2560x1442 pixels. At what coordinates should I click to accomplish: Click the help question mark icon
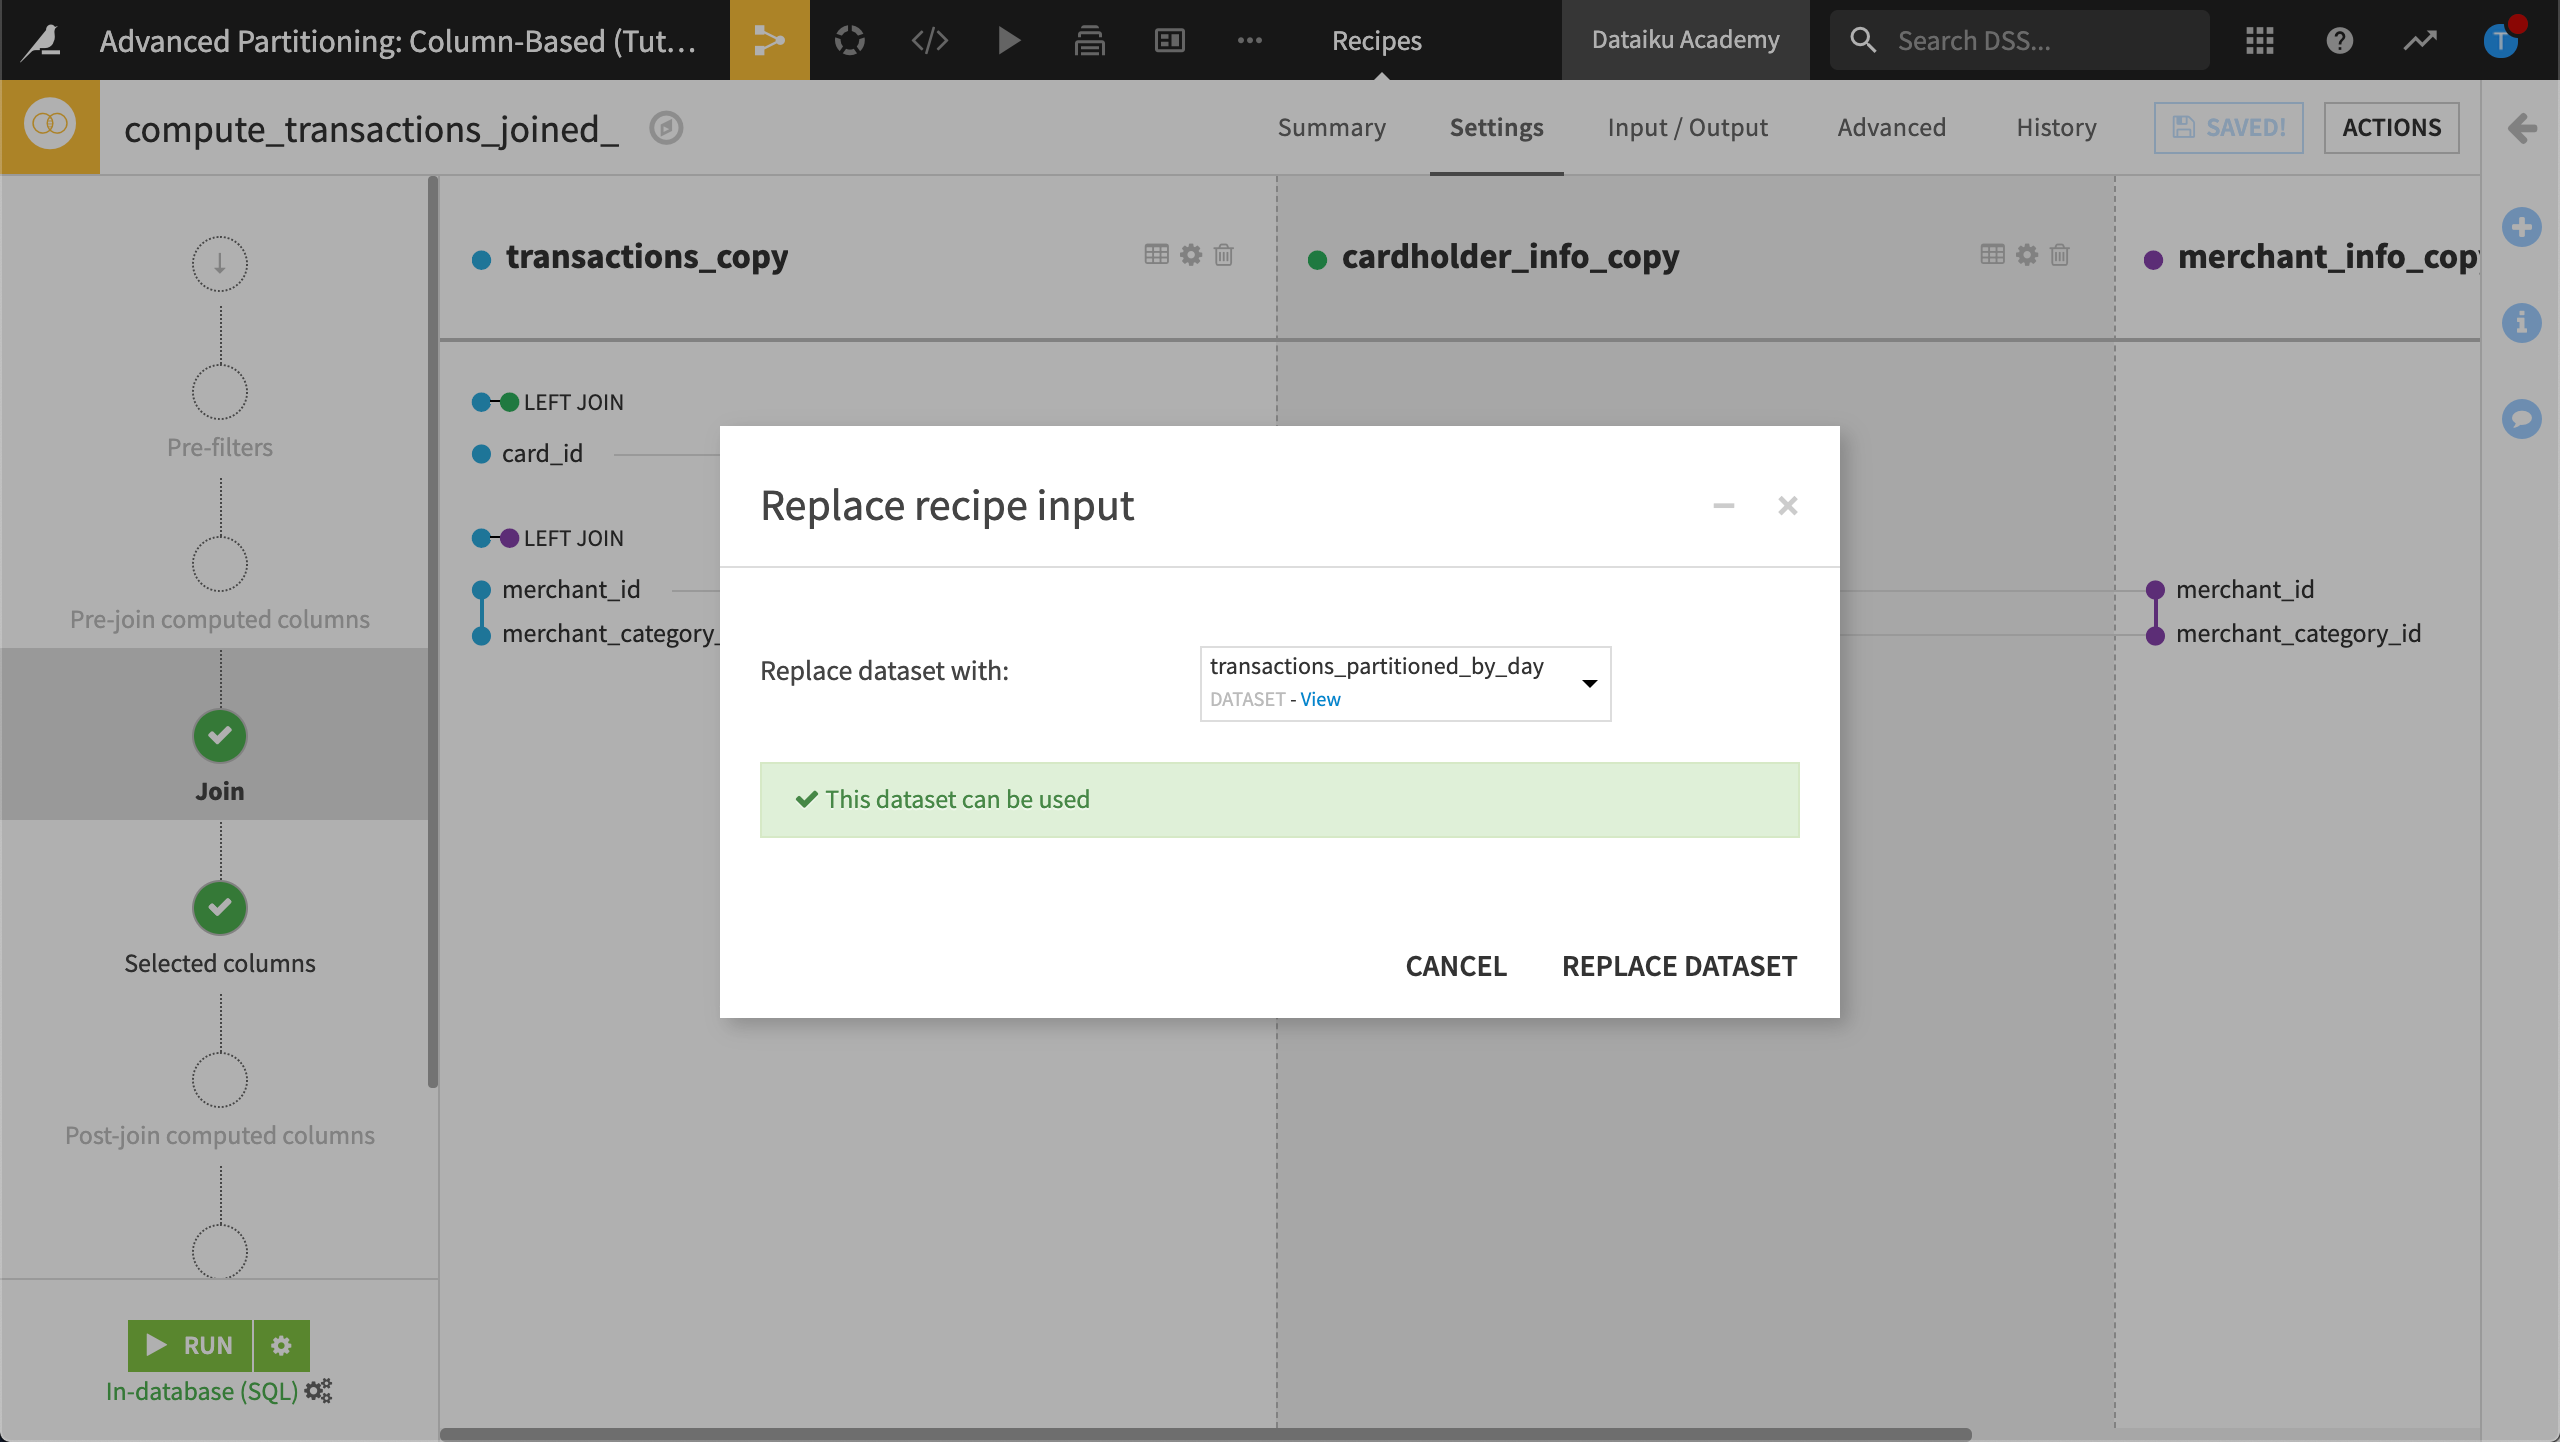2339,40
